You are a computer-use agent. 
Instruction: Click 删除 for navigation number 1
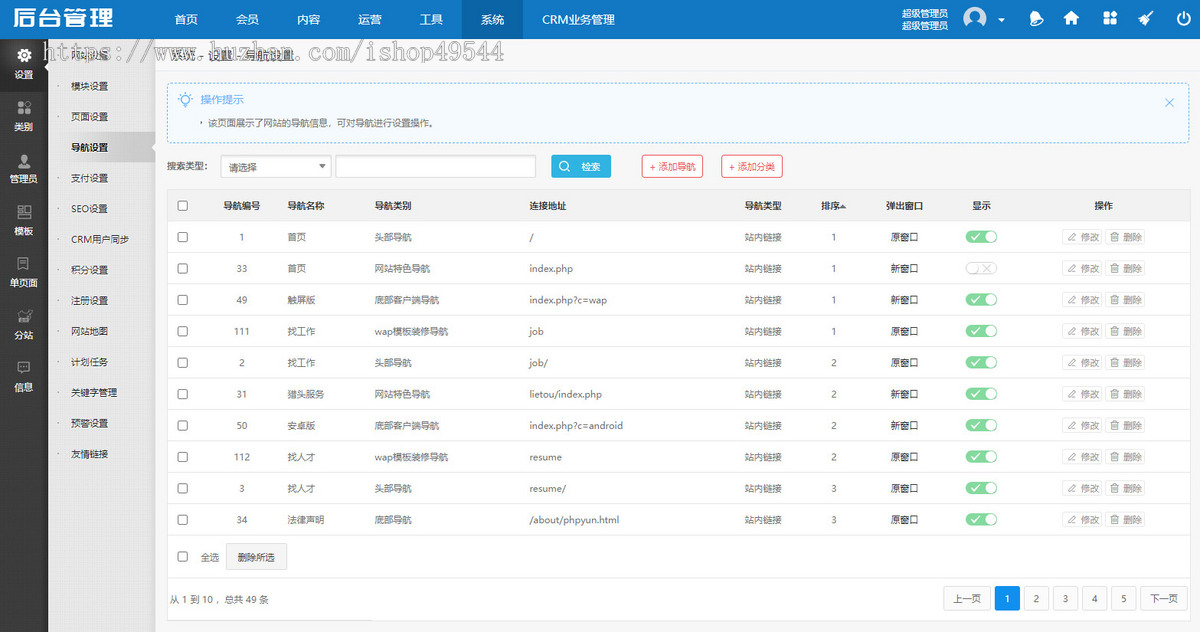click(x=1125, y=237)
